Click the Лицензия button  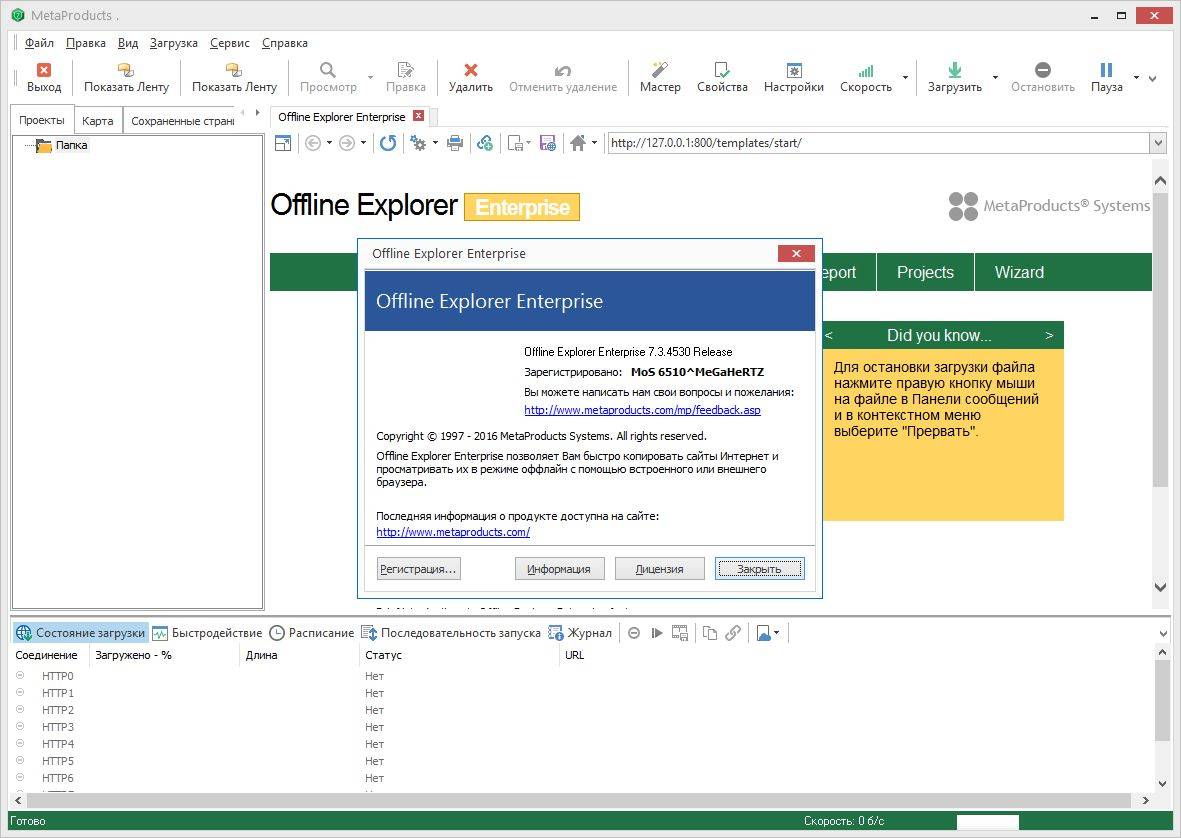659,568
